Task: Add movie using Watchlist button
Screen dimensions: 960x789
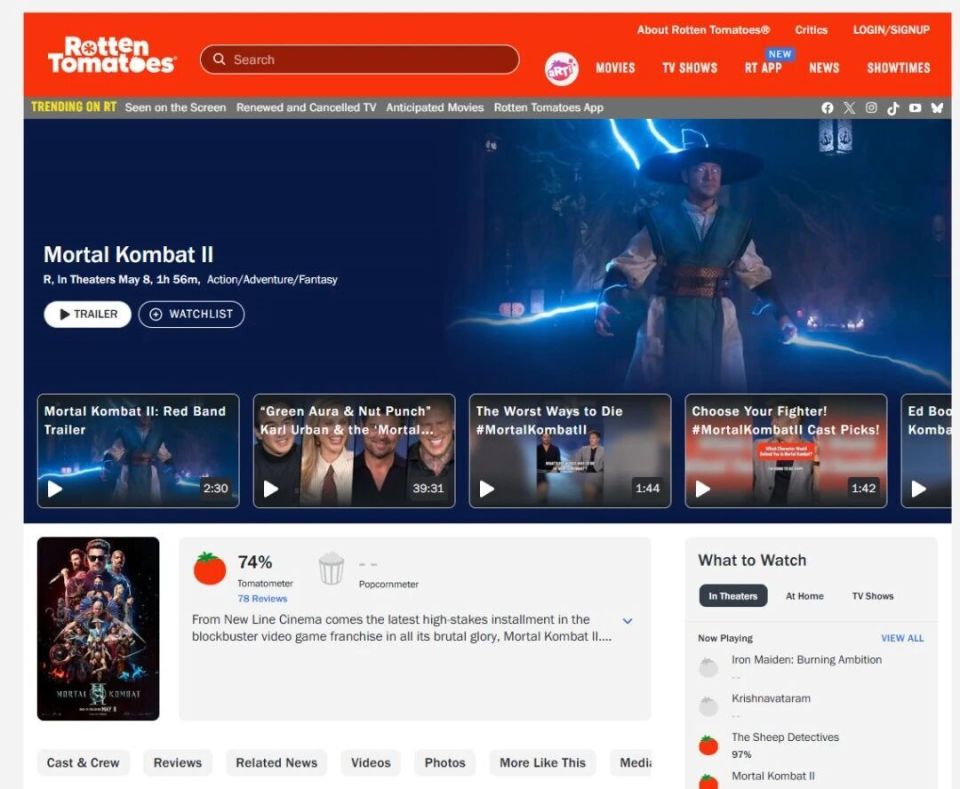Action: 191,314
